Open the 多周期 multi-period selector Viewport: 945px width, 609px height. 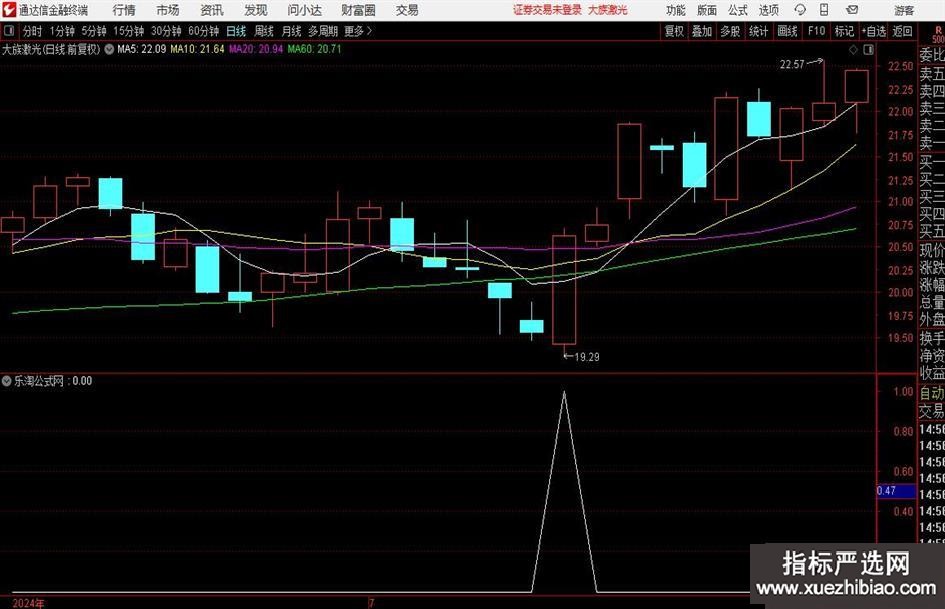click(x=323, y=31)
